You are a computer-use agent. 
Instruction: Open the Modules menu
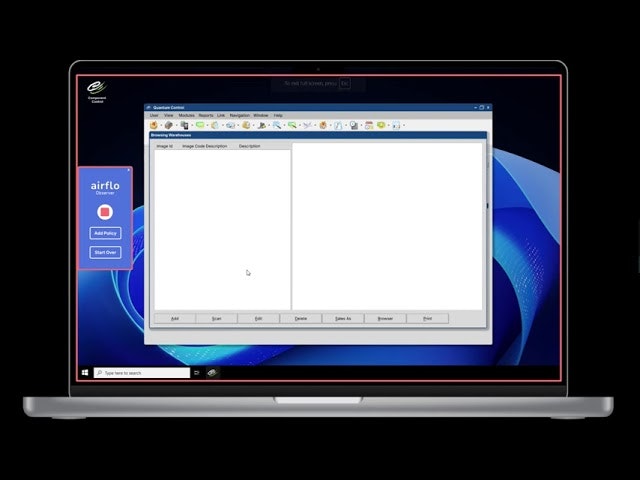pos(186,115)
